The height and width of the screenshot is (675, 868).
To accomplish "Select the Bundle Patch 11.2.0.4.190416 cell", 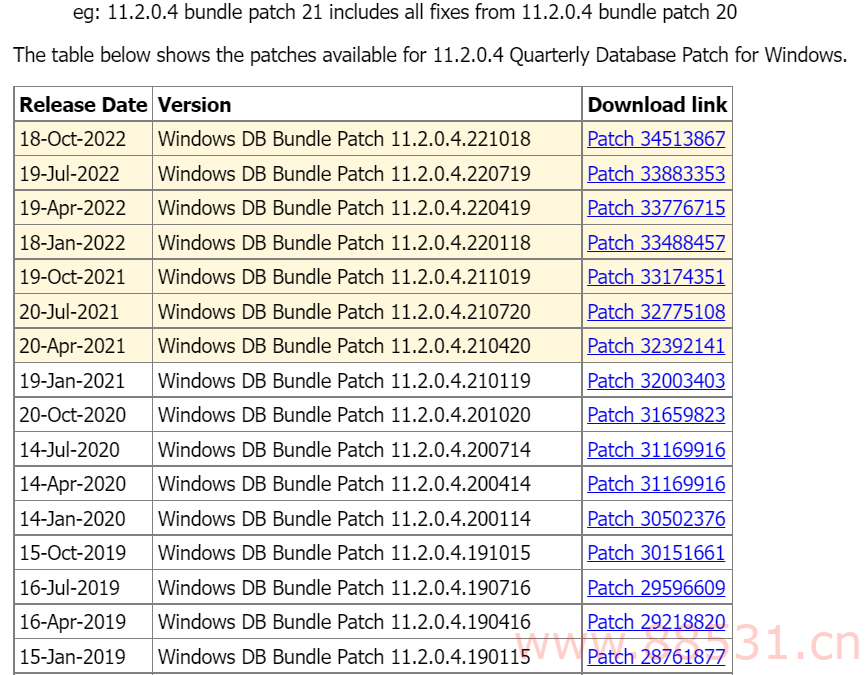I will click(x=367, y=622).
